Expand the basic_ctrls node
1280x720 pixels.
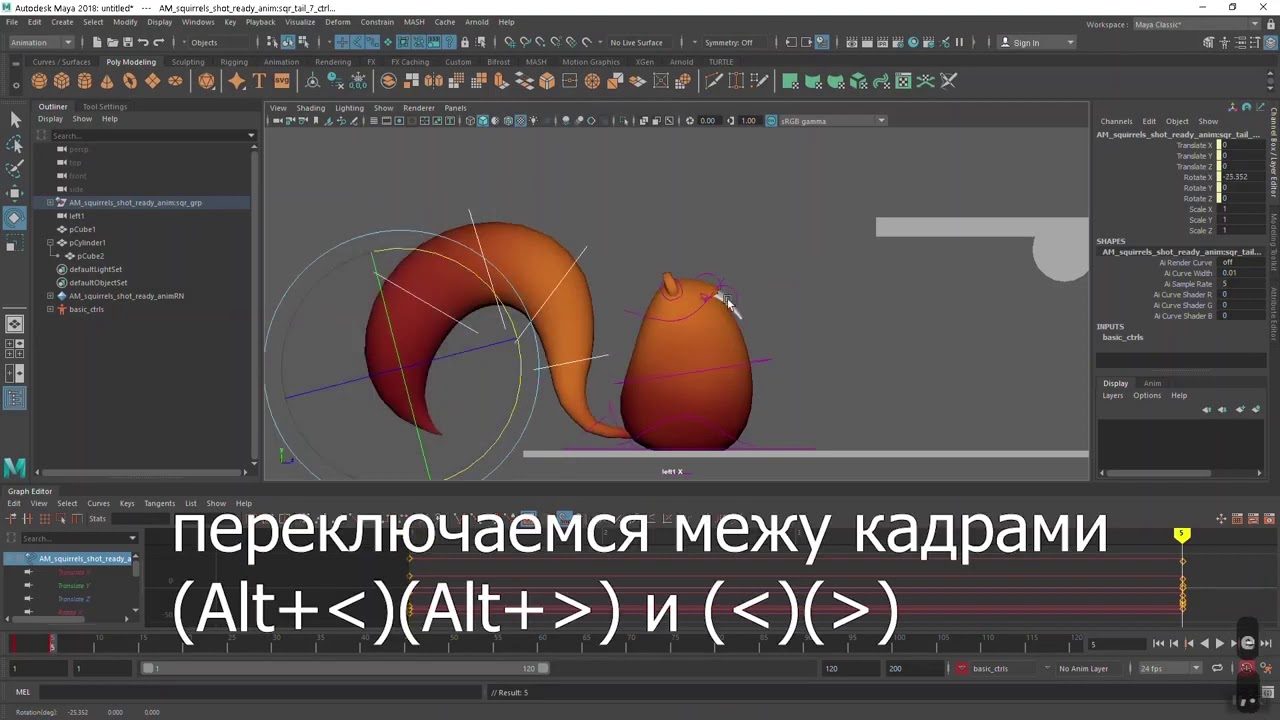tap(50, 309)
